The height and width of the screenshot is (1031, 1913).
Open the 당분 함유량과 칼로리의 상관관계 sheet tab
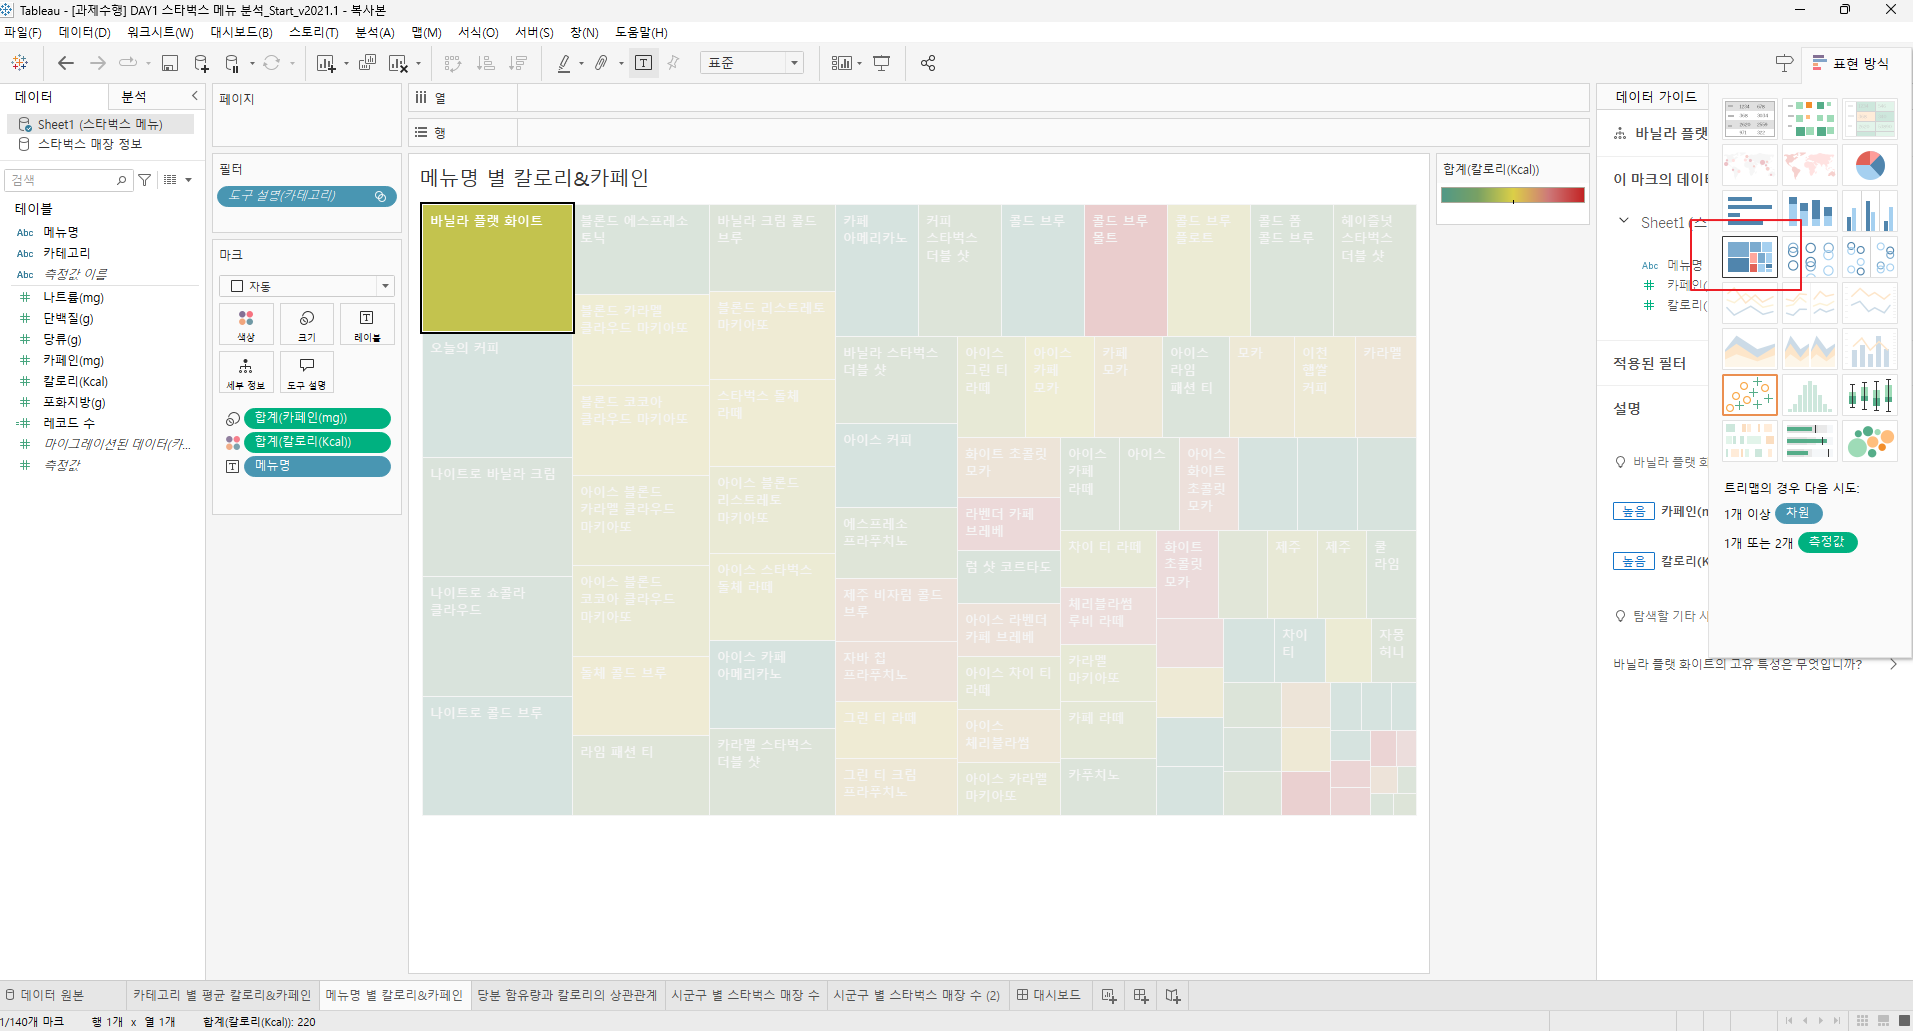coord(567,995)
